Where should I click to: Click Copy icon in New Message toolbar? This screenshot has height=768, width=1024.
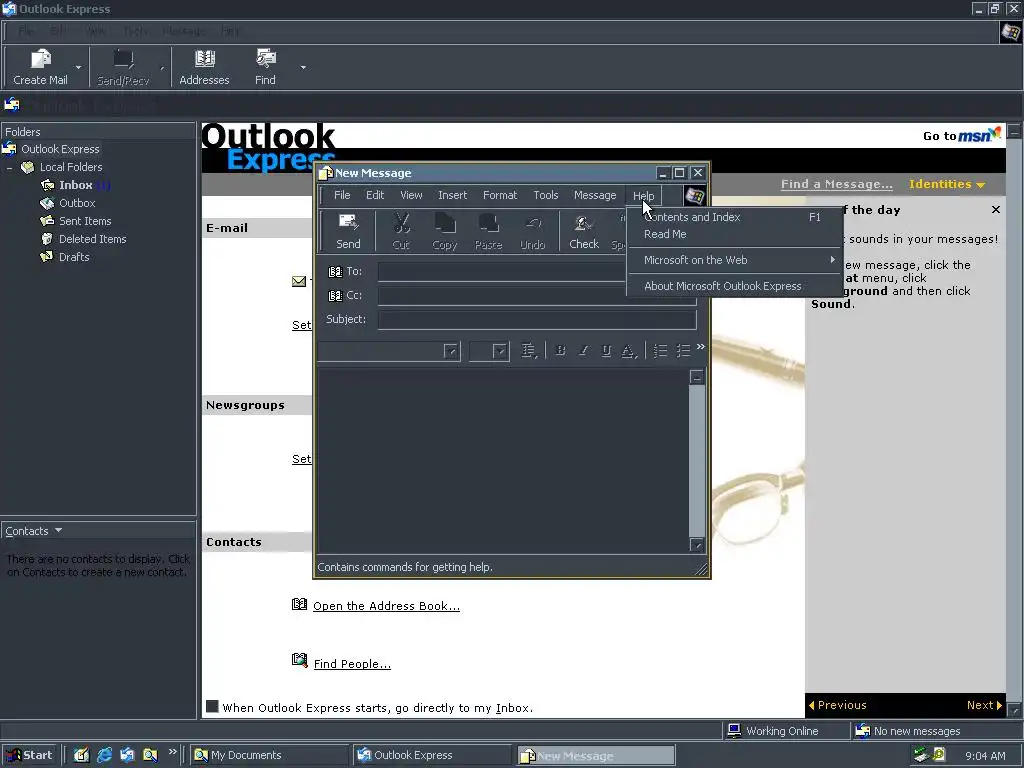click(x=445, y=231)
